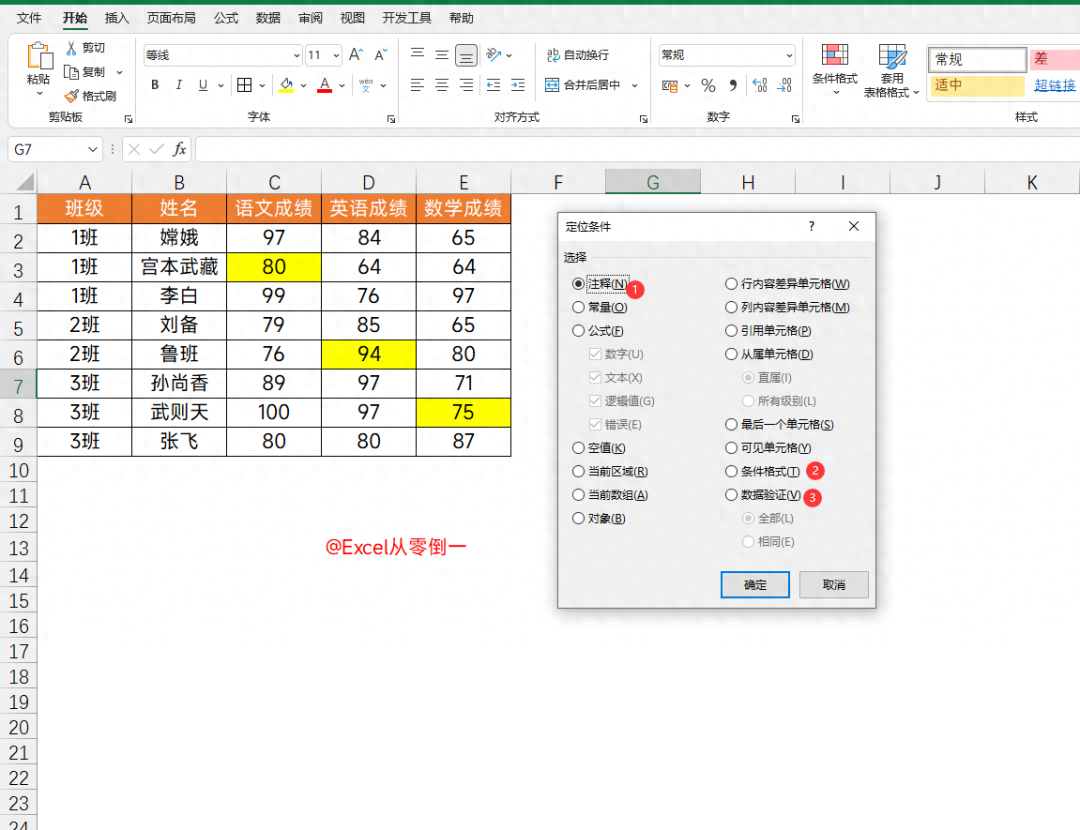Click the dialog help question mark
Image resolution: width=1080 pixels, height=830 pixels.
pos(811,226)
